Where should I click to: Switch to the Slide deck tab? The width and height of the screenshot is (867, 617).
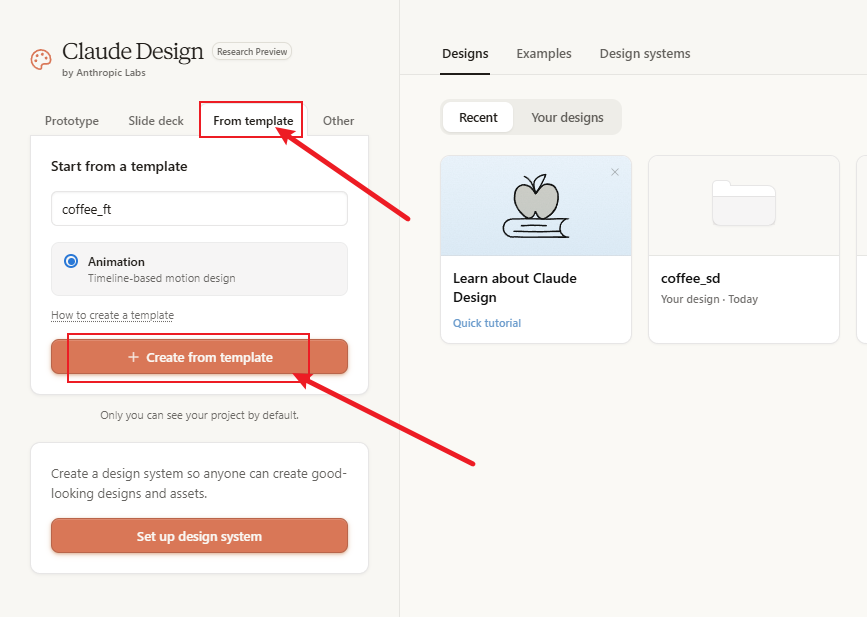point(156,121)
